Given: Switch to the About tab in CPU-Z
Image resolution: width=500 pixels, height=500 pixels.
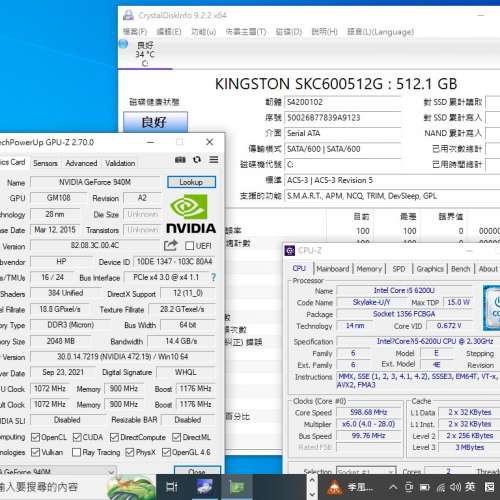Looking at the screenshot, I should pyautogui.click(x=488, y=269).
